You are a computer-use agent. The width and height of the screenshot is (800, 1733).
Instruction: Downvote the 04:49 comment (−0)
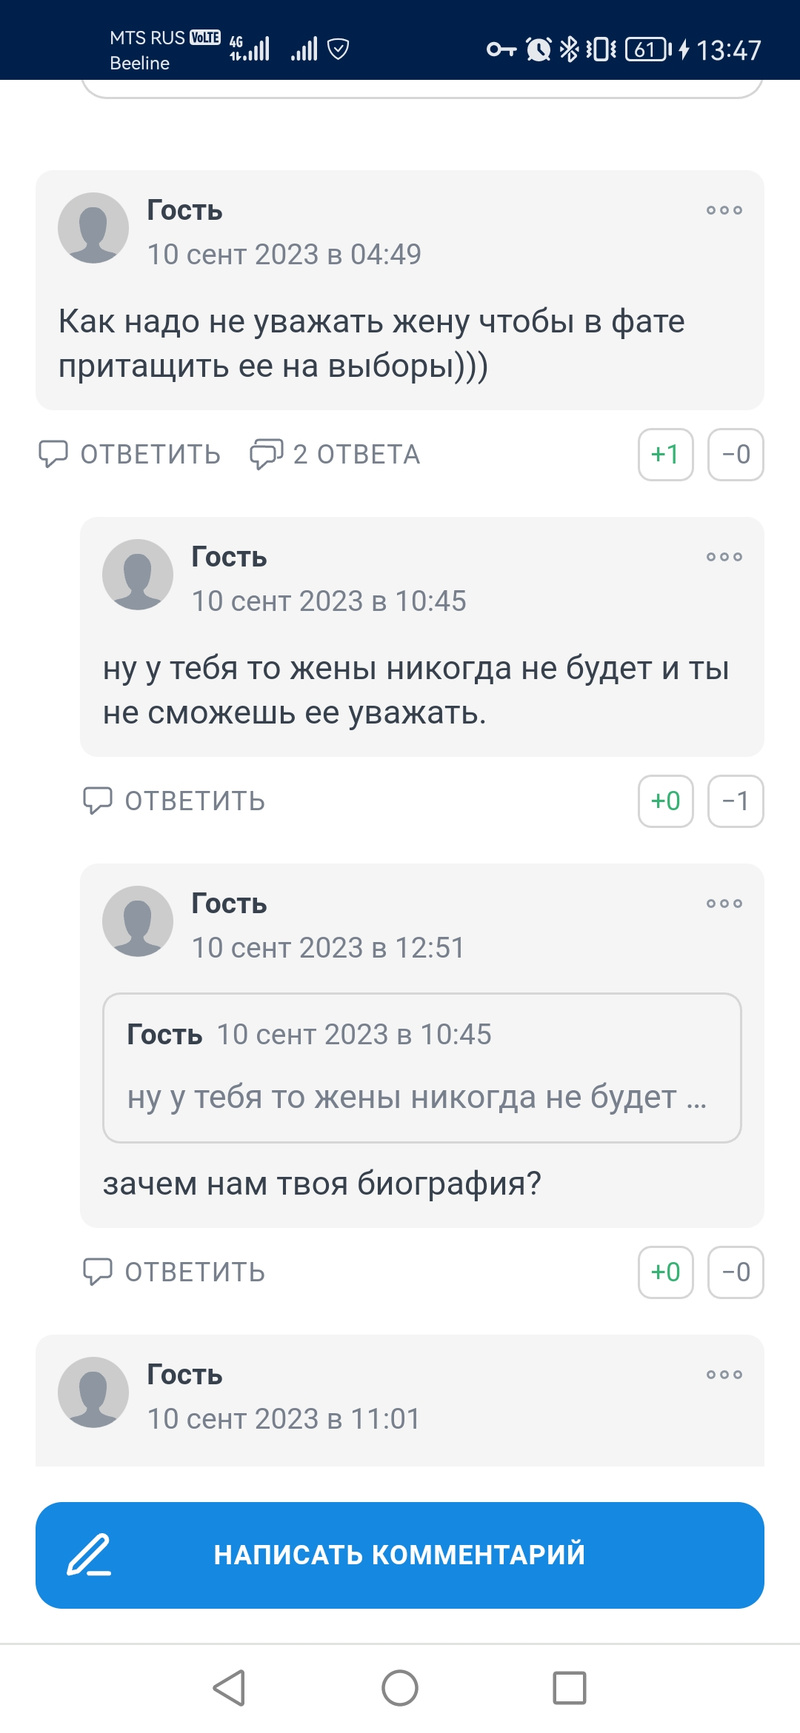pos(735,455)
